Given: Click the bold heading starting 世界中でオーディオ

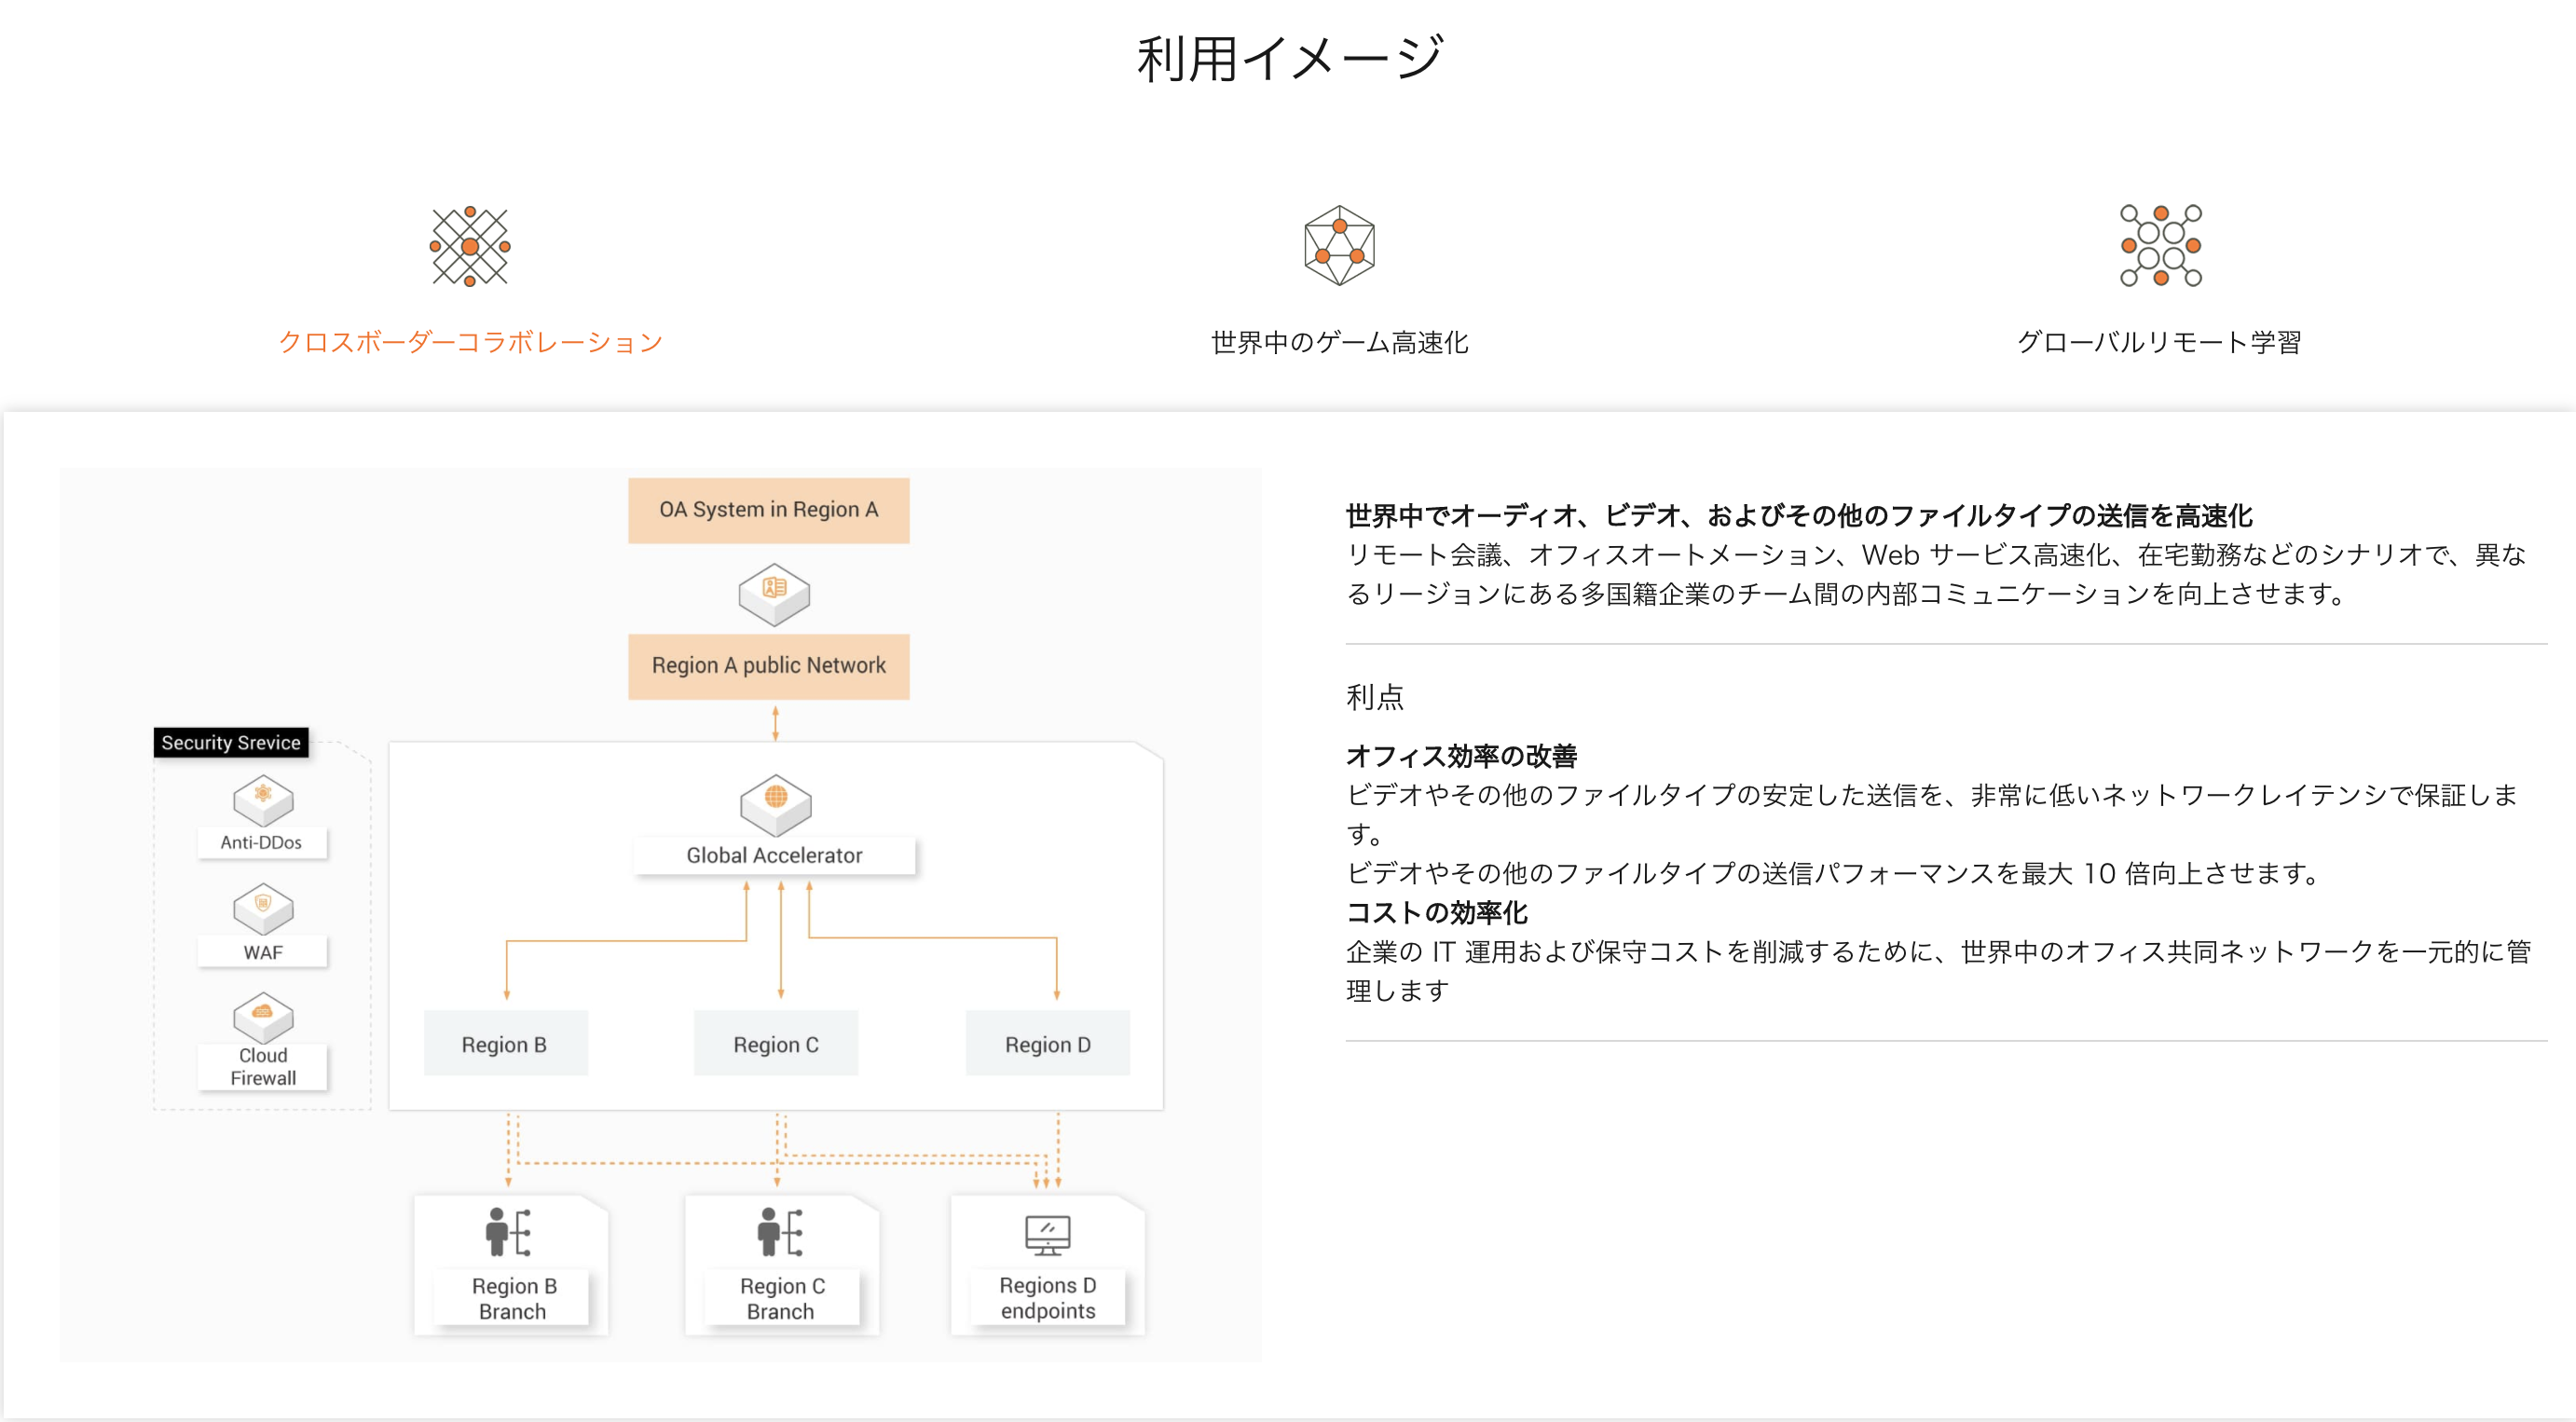Looking at the screenshot, I should [x=1798, y=516].
